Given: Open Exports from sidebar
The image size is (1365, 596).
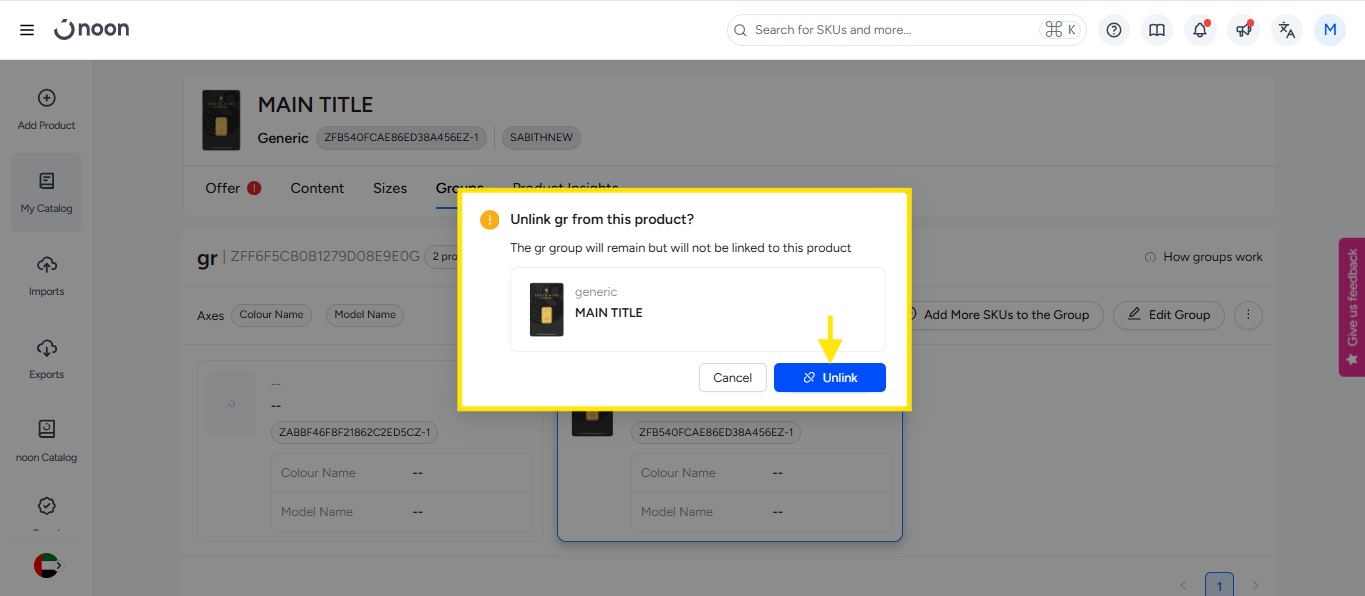Looking at the screenshot, I should pyautogui.click(x=46, y=358).
